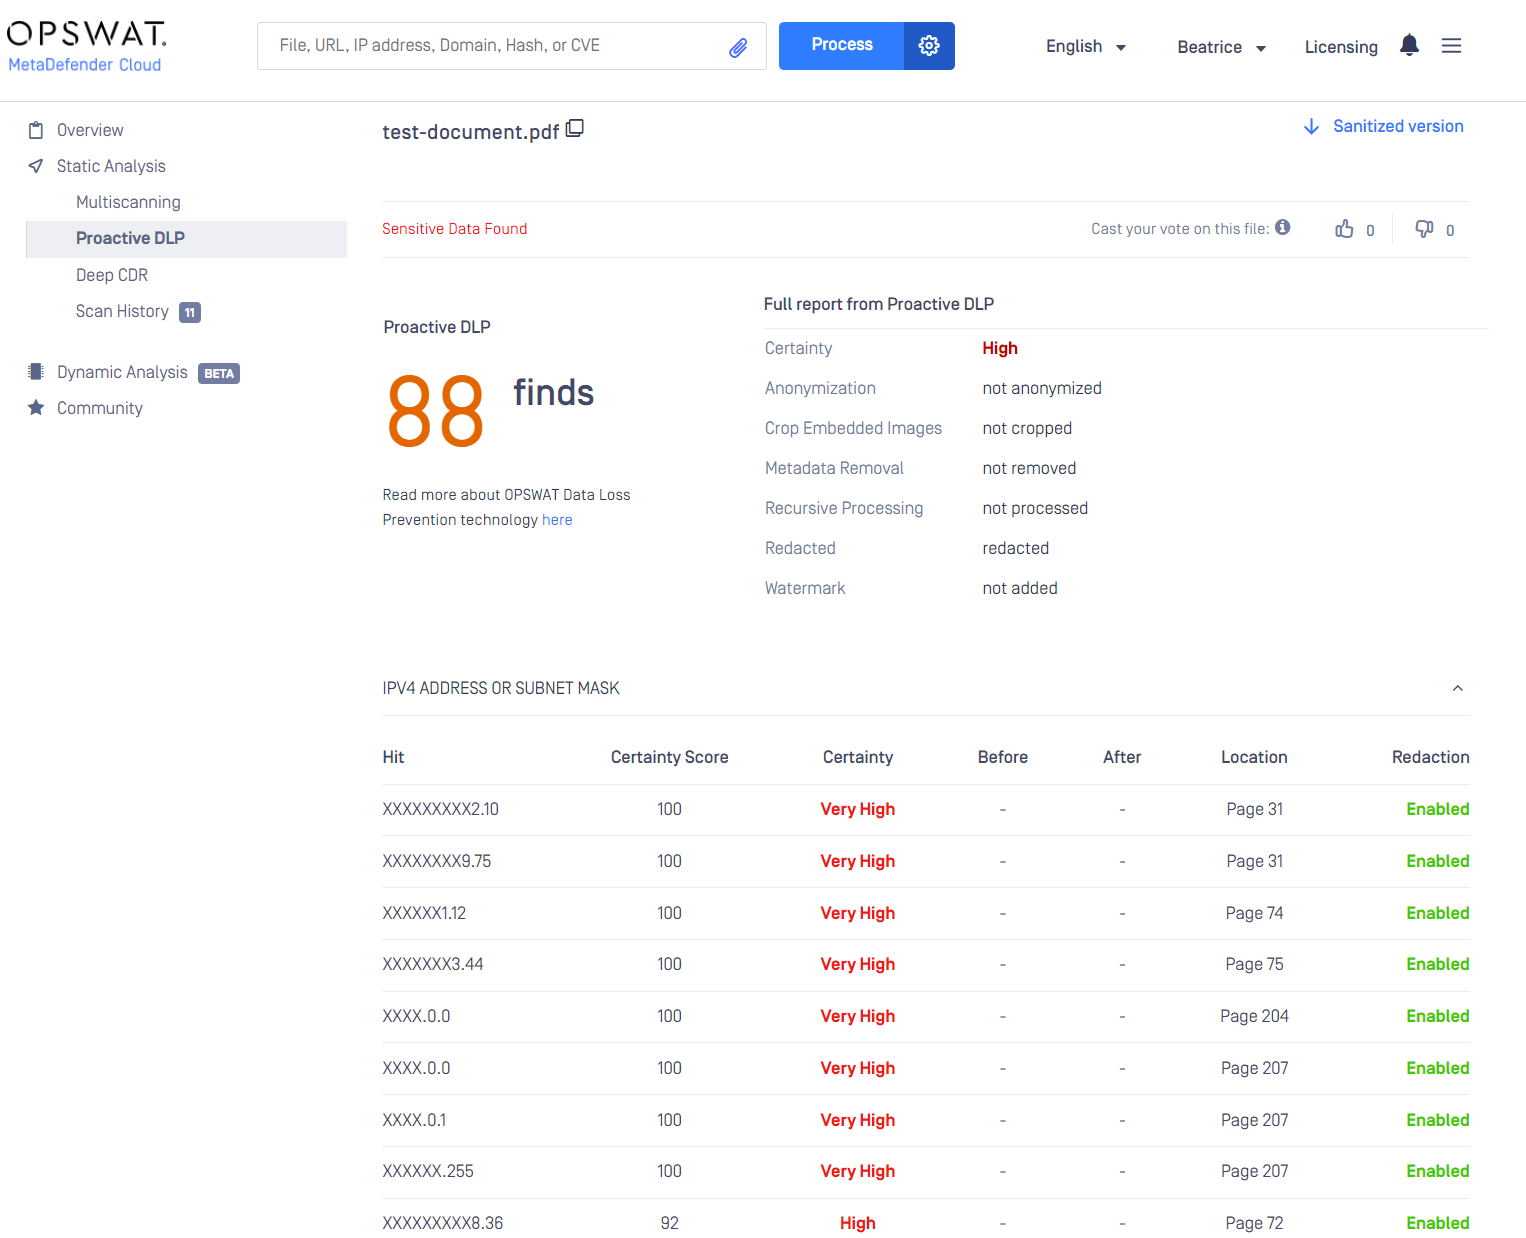The image size is (1526, 1238).
Task: Click the Static Analysis paper plane icon
Action: (x=36, y=166)
